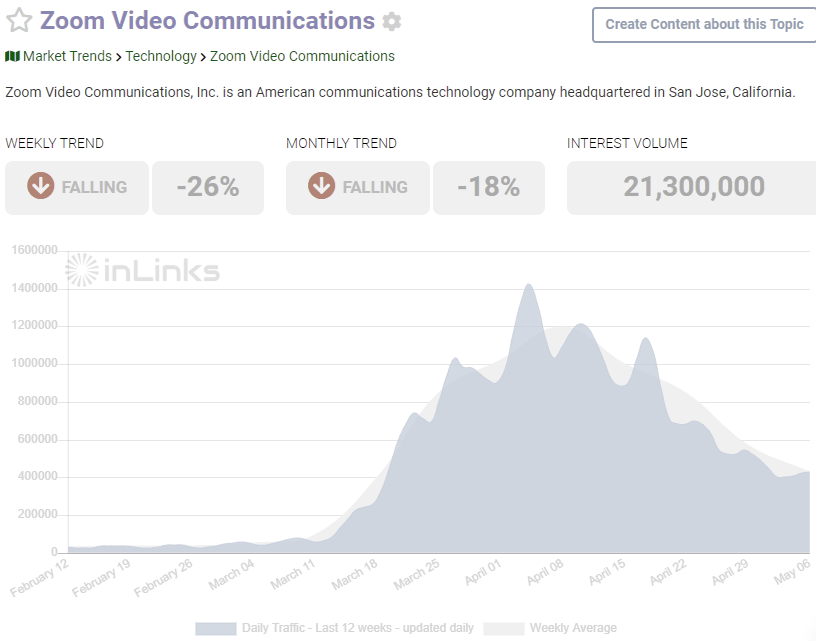Click the March 18 axis label
This screenshot has width=816, height=641.
[x=354, y=575]
